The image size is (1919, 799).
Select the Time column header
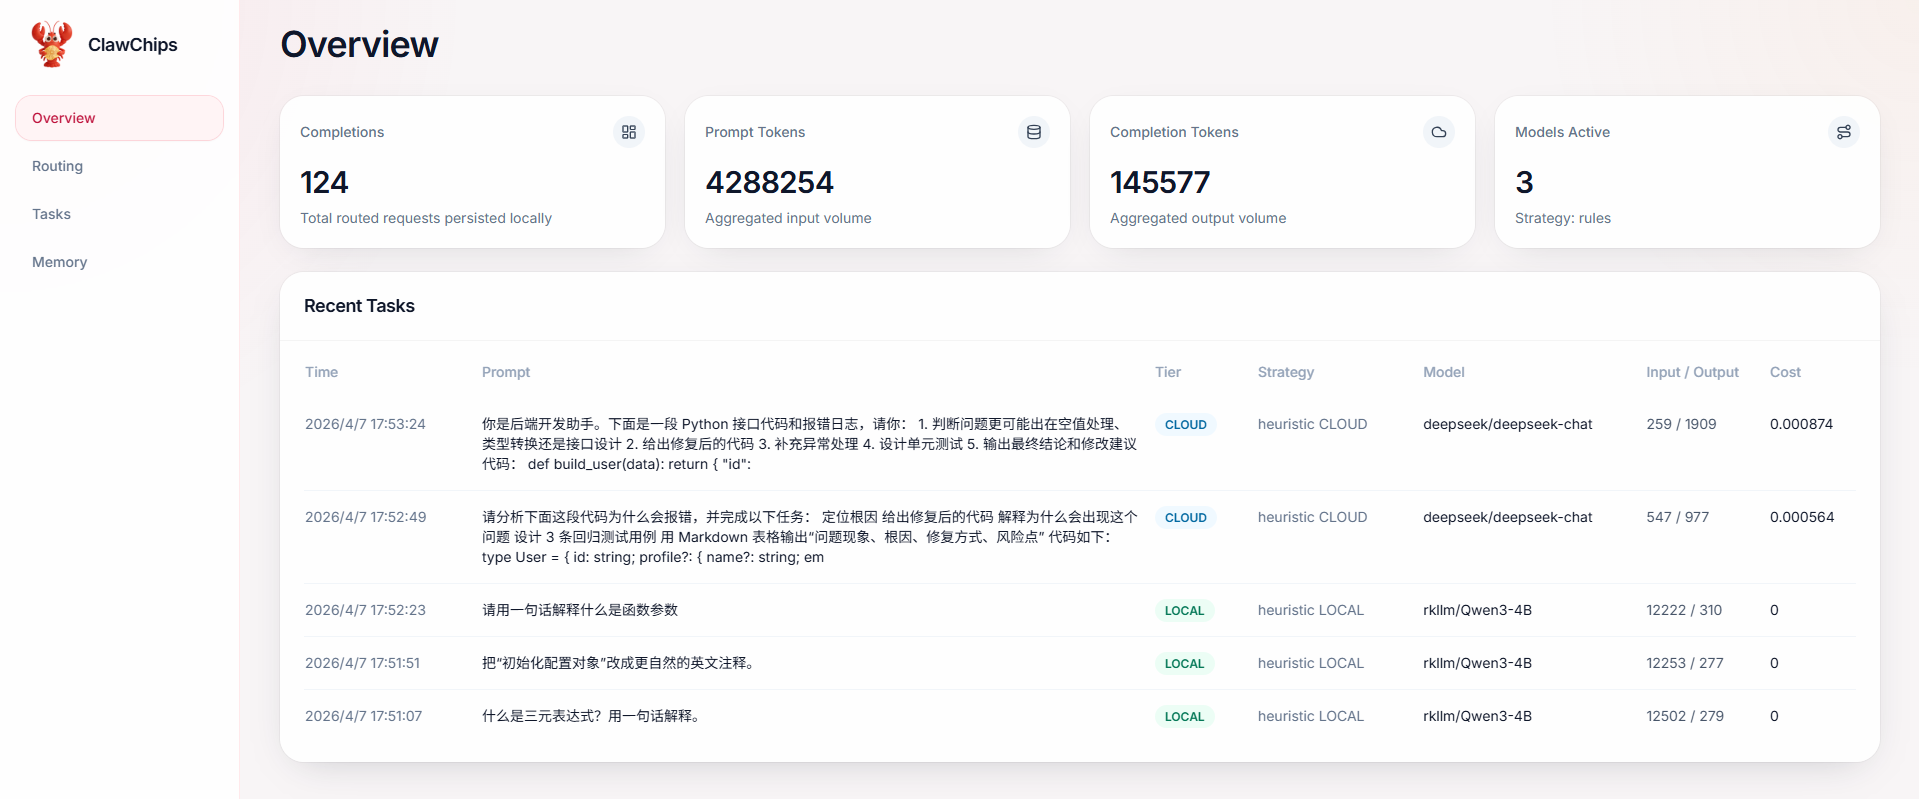[x=321, y=372]
